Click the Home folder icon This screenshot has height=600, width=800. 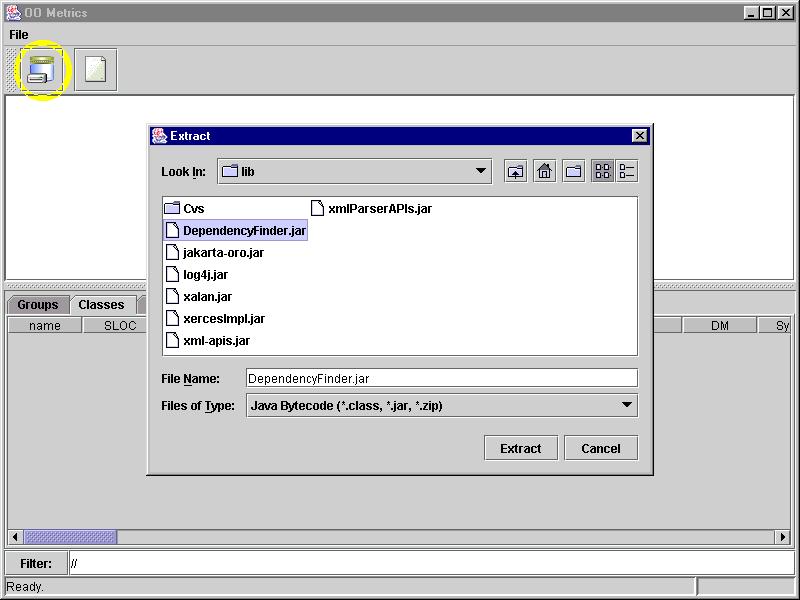click(x=544, y=171)
